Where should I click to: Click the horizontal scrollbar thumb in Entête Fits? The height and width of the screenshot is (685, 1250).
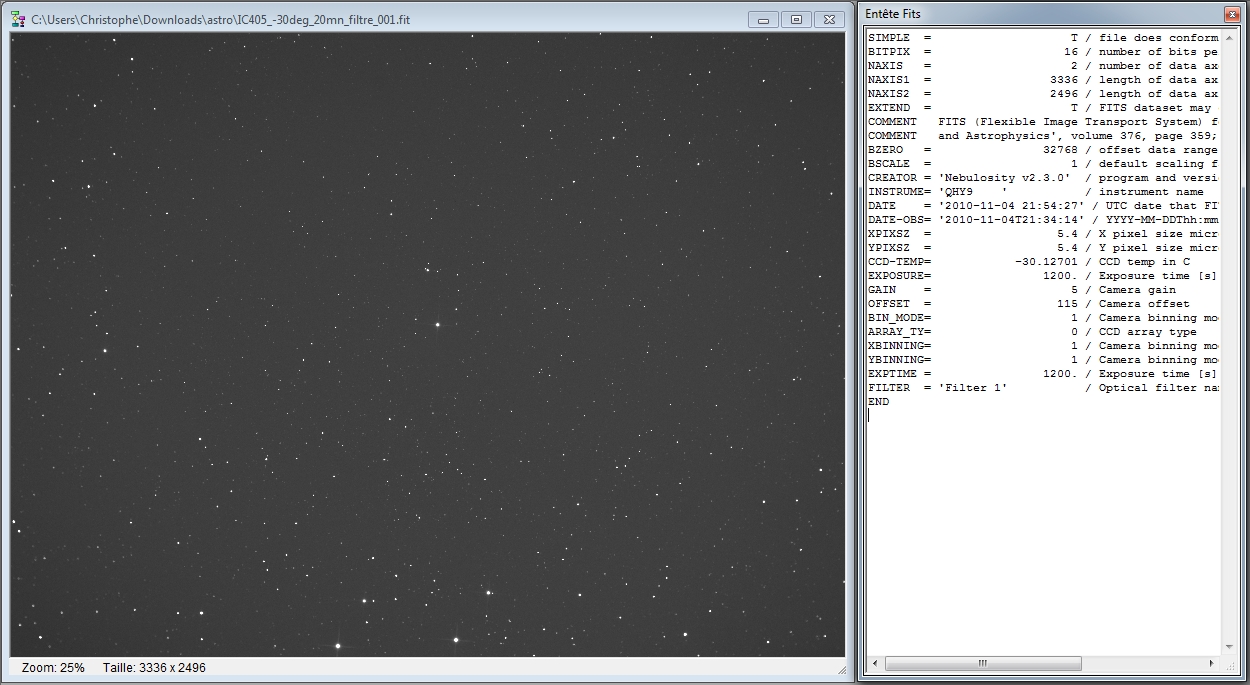pyautogui.click(x=983, y=664)
